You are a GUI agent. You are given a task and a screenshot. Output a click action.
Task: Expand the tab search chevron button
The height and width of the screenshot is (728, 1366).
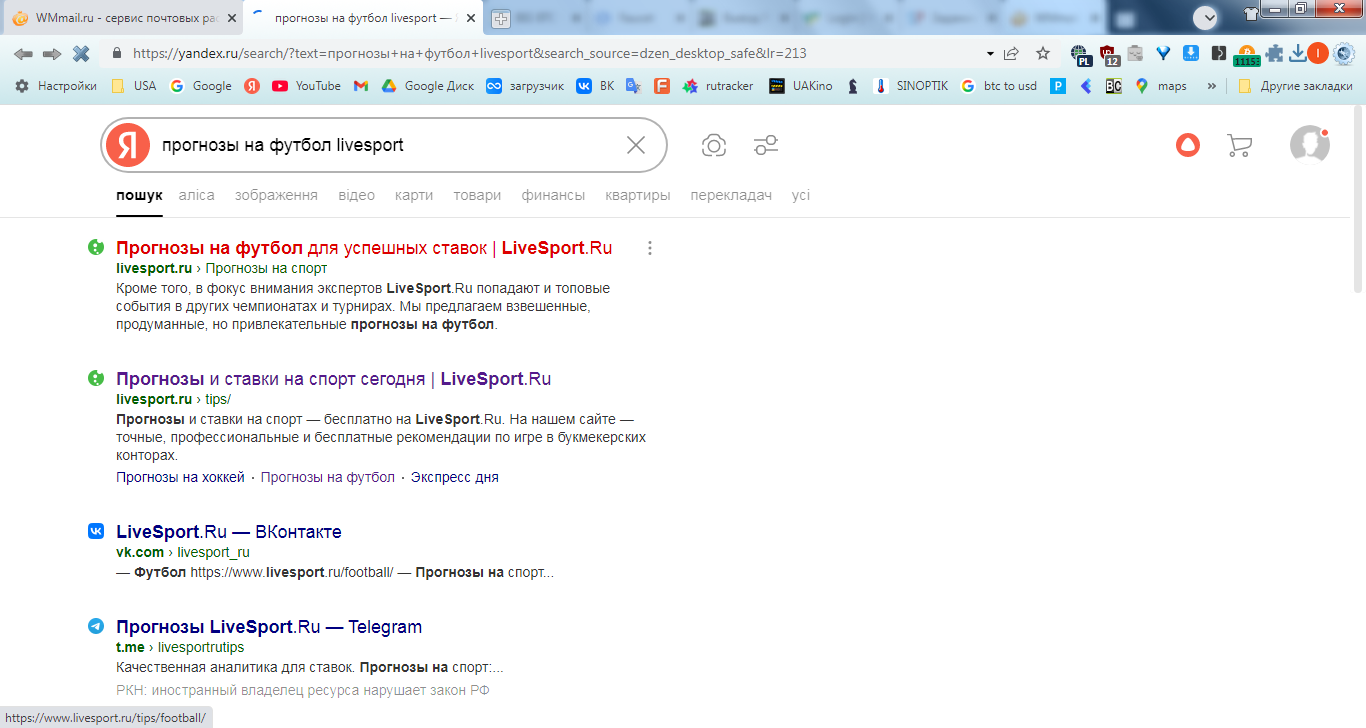(1206, 17)
